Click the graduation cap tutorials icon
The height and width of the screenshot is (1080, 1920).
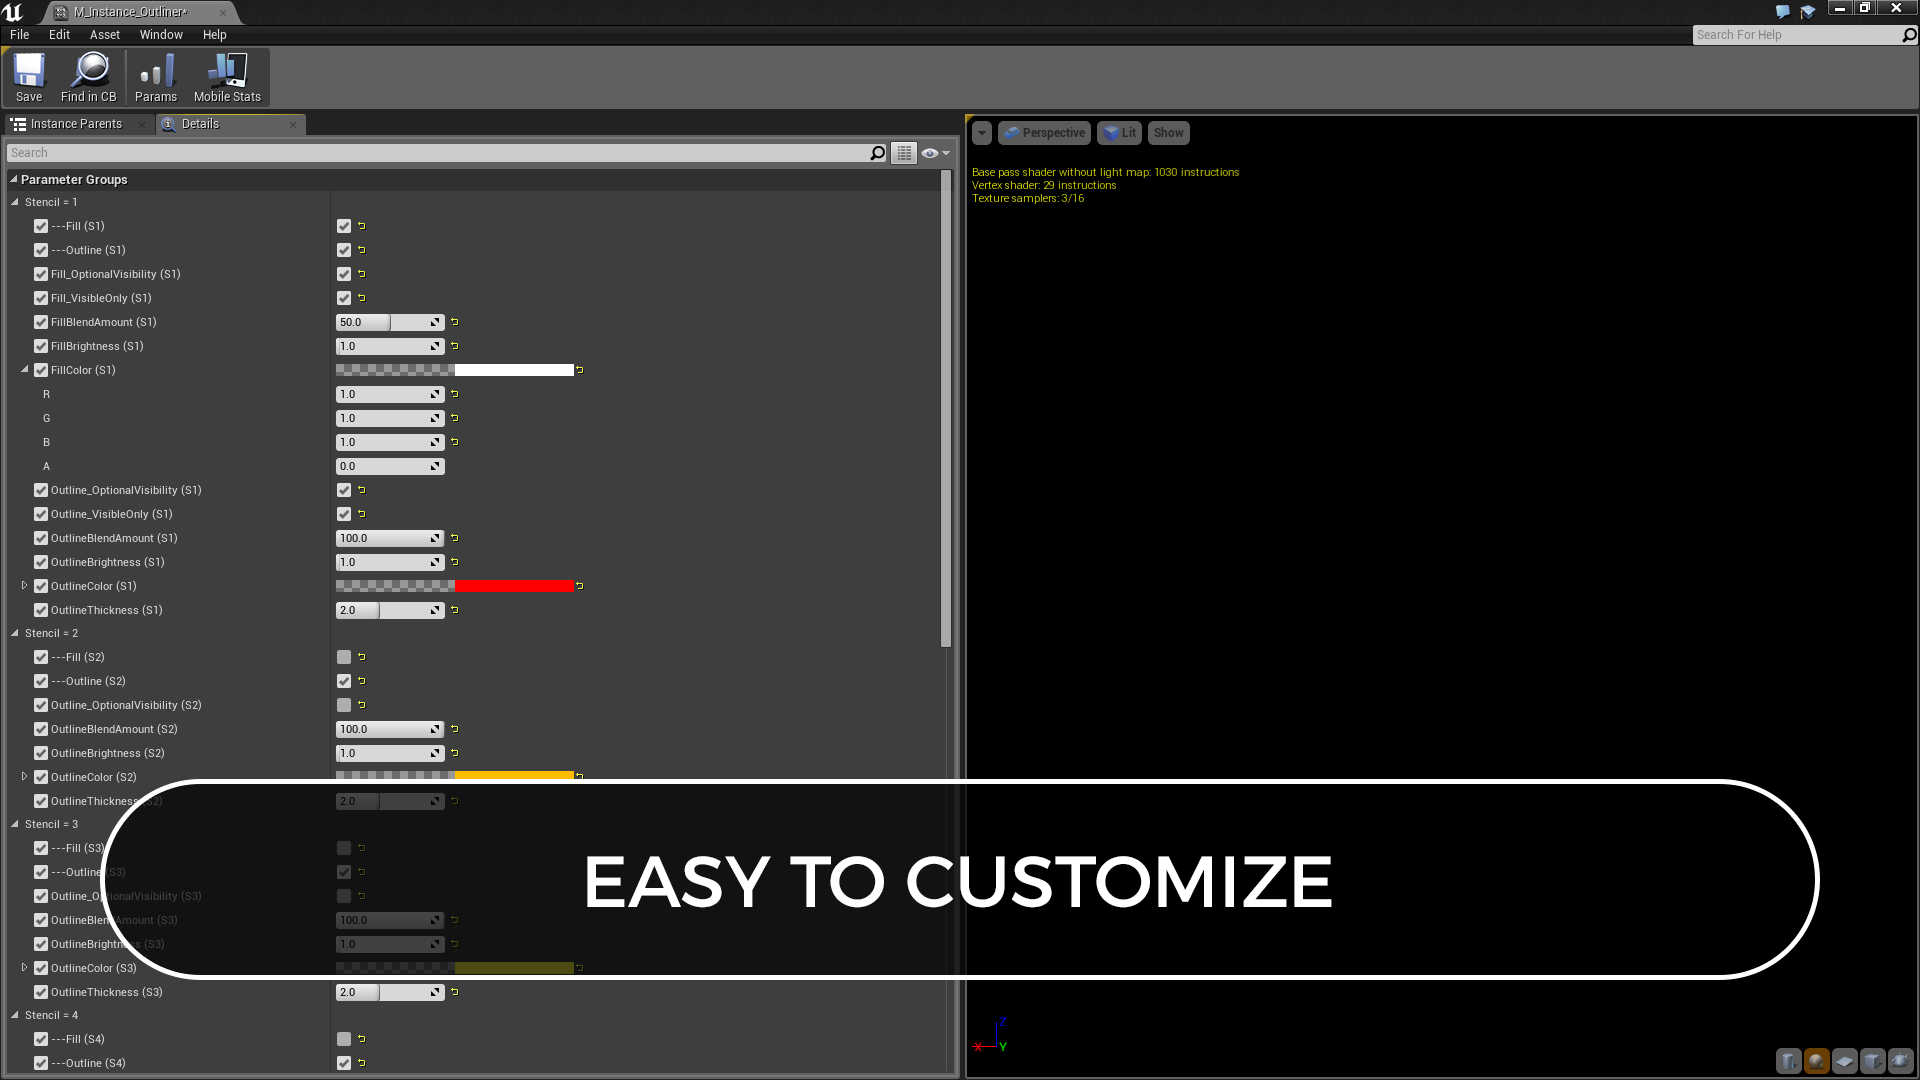(1808, 12)
